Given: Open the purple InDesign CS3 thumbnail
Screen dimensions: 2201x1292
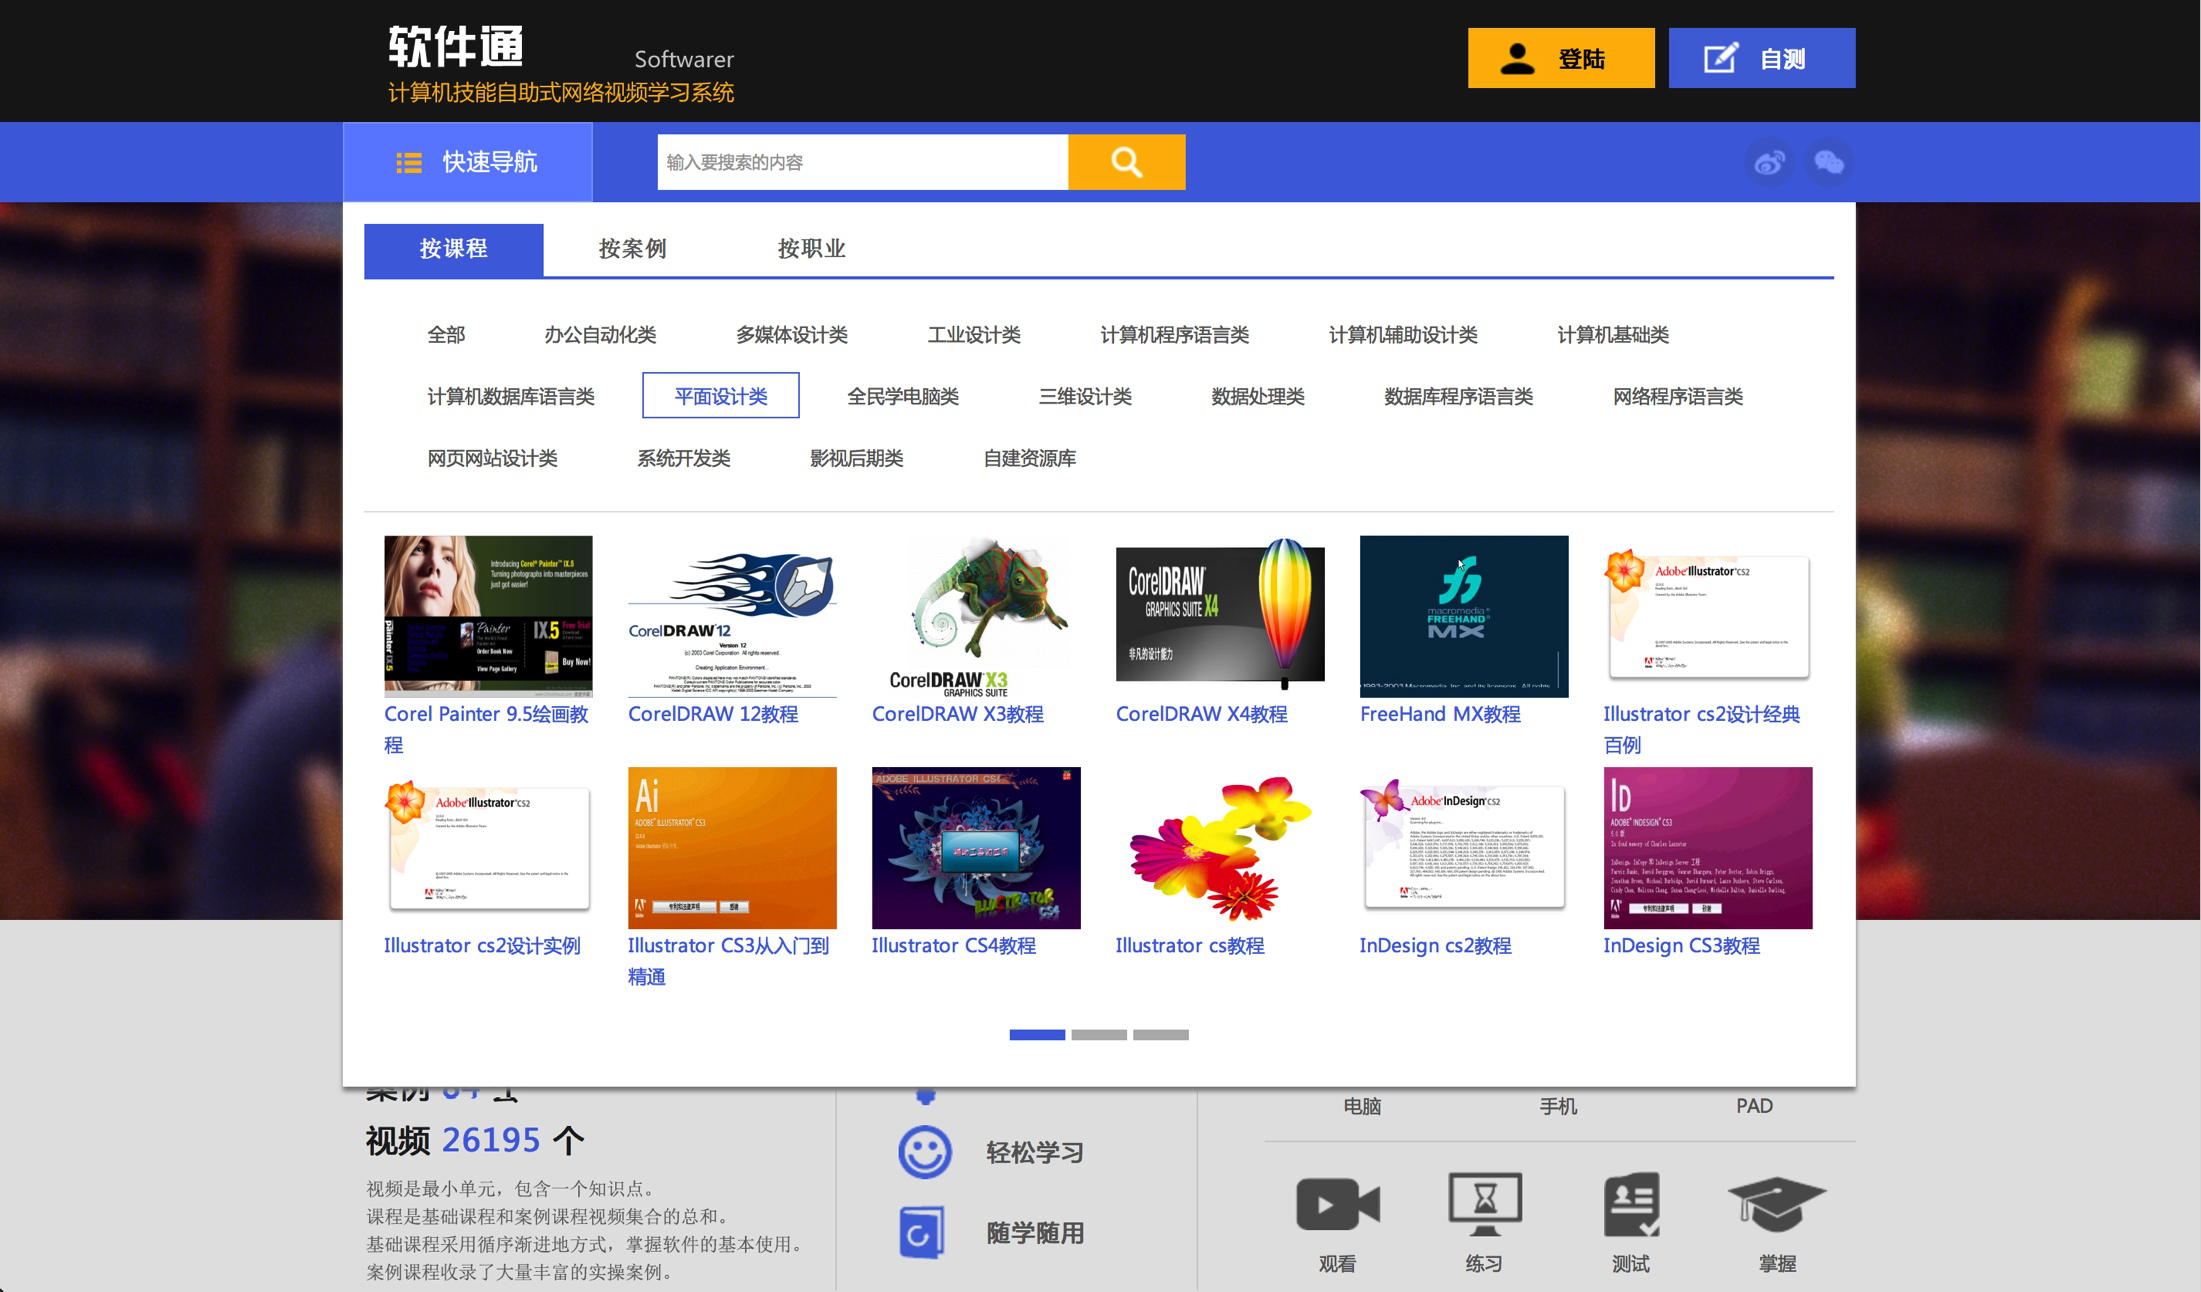Looking at the screenshot, I should [x=1708, y=848].
